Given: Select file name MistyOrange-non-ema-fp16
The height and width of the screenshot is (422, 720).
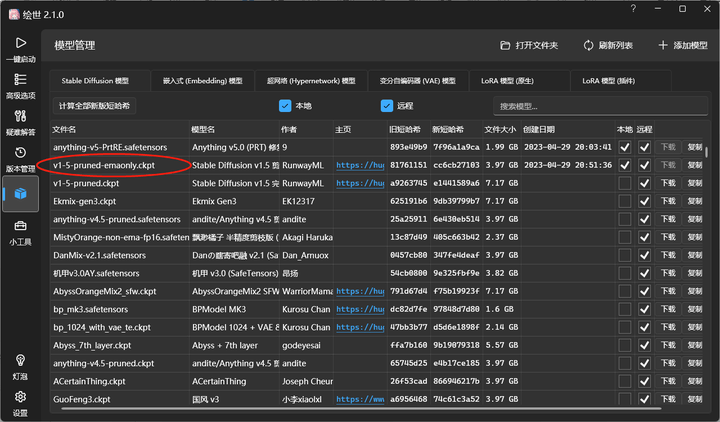Looking at the screenshot, I should coord(121,237).
